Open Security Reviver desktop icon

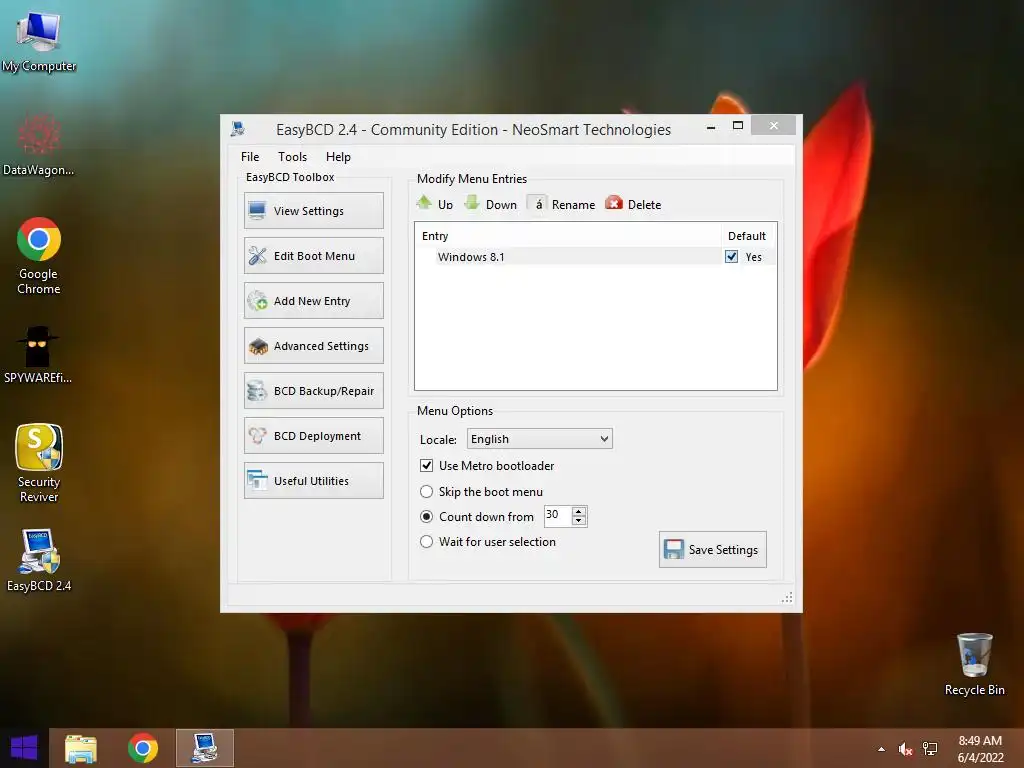(39, 462)
